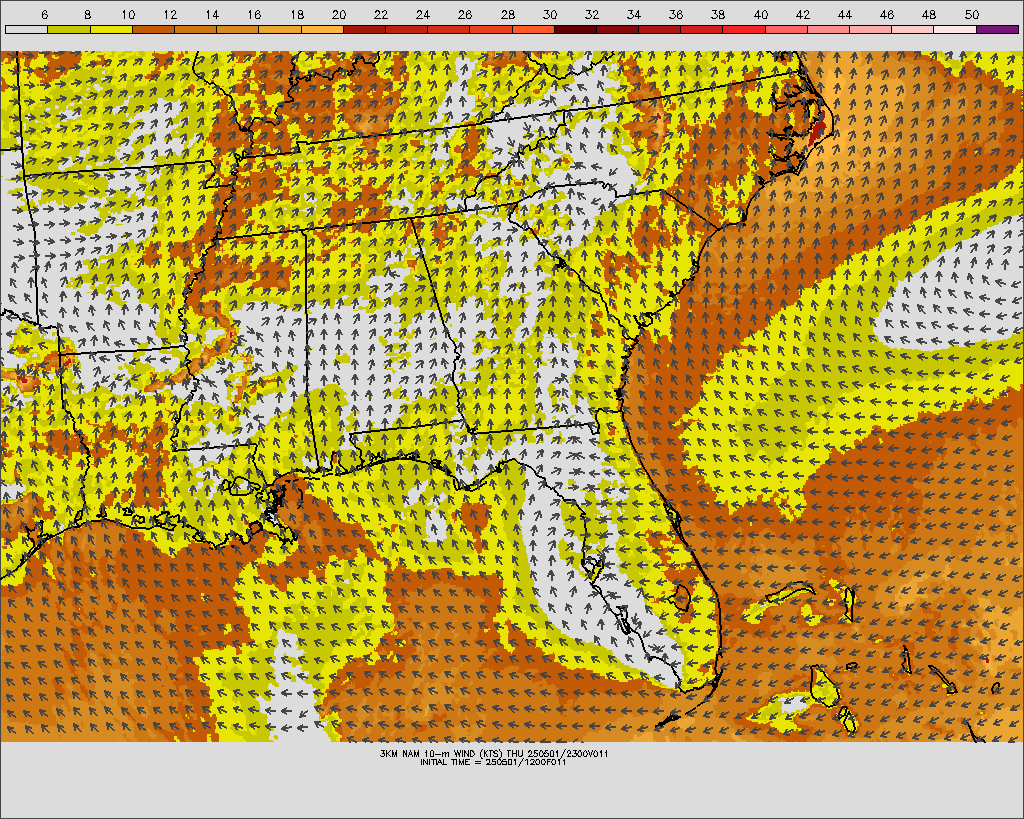Screen dimensions: 1024x819
Task: Click the legend label "38"
Action: point(718,14)
